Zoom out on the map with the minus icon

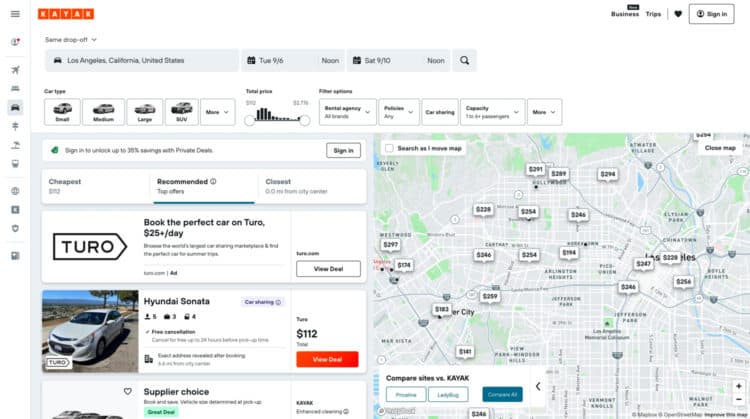tap(739, 399)
